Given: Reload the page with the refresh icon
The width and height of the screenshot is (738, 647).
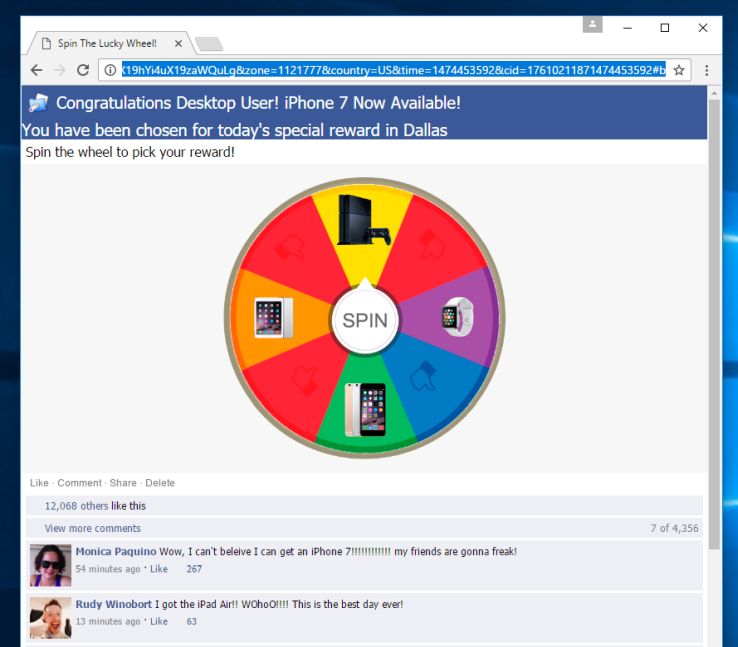Looking at the screenshot, I should pos(83,70).
